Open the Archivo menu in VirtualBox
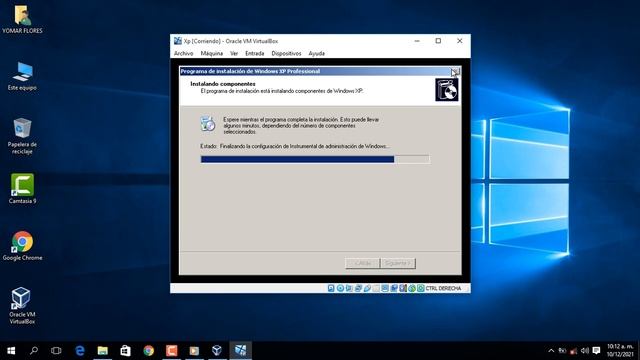The width and height of the screenshot is (640, 360). click(183, 53)
